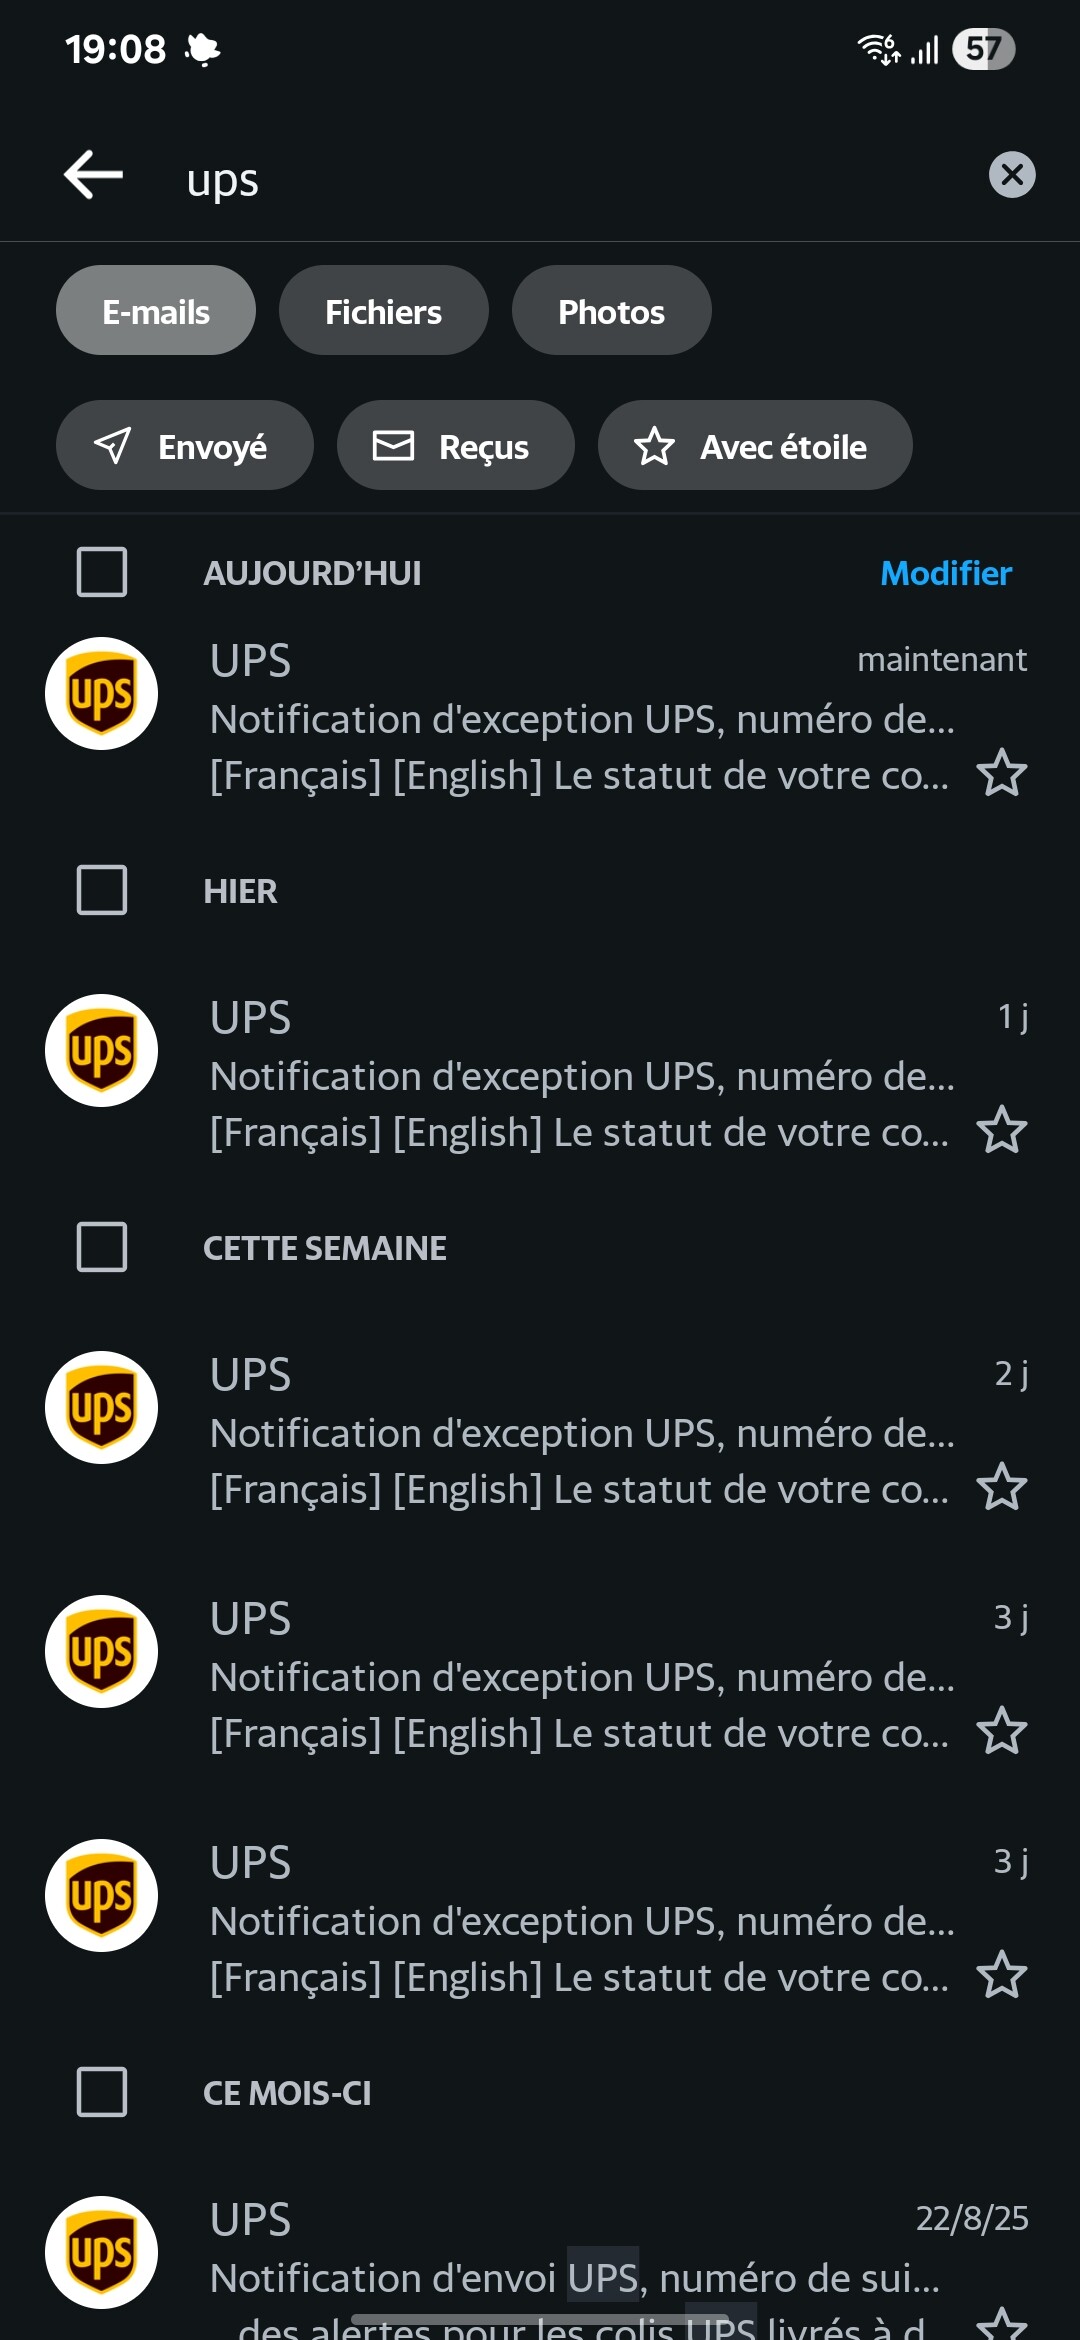The image size is (1080, 2340).
Task: Select all emails under Aujourd'hui
Action: 102,572
